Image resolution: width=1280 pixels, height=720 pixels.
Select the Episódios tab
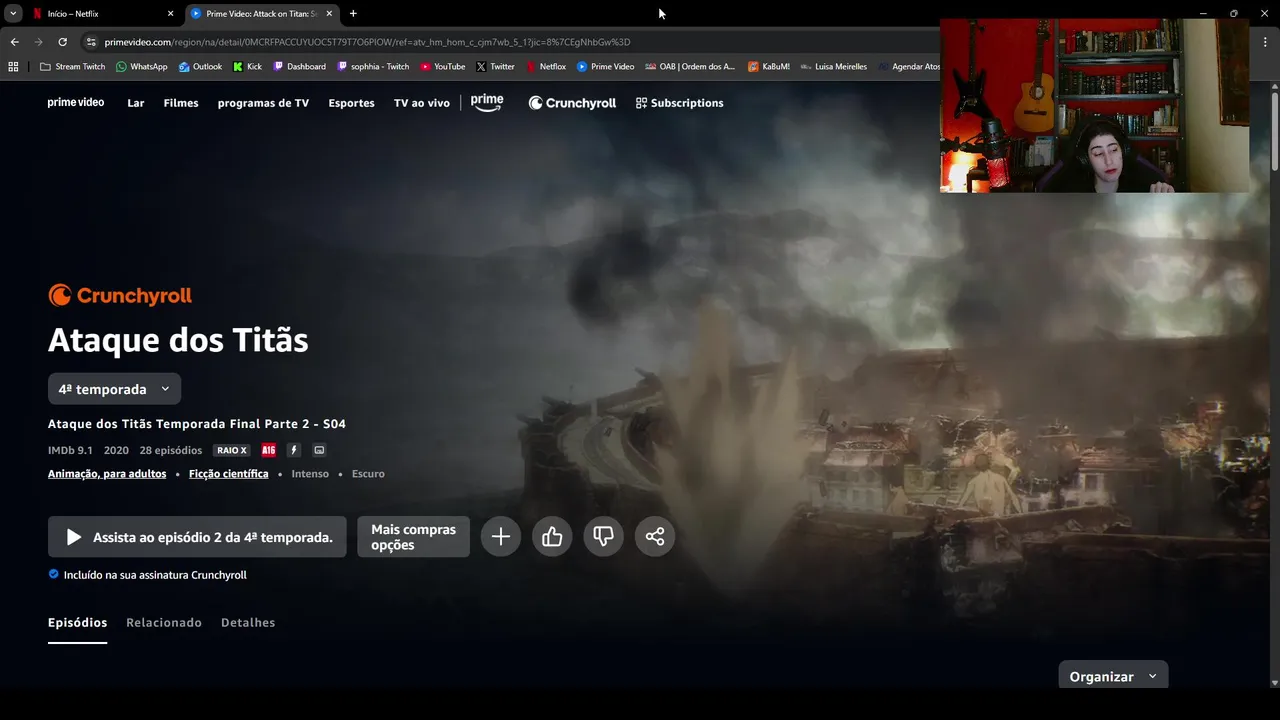pyautogui.click(x=77, y=623)
